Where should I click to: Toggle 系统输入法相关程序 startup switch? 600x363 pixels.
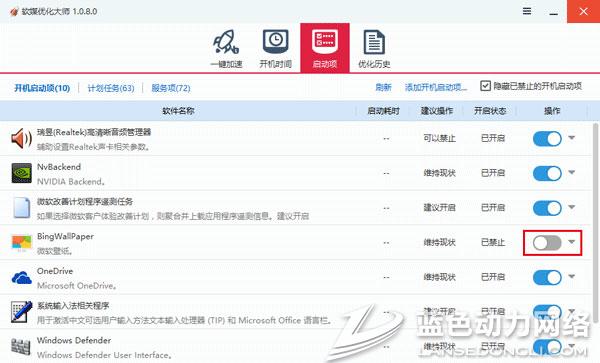click(x=547, y=311)
